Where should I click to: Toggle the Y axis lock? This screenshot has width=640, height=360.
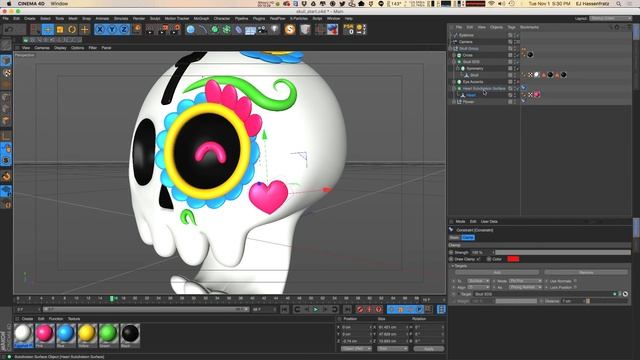tap(112, 29)
